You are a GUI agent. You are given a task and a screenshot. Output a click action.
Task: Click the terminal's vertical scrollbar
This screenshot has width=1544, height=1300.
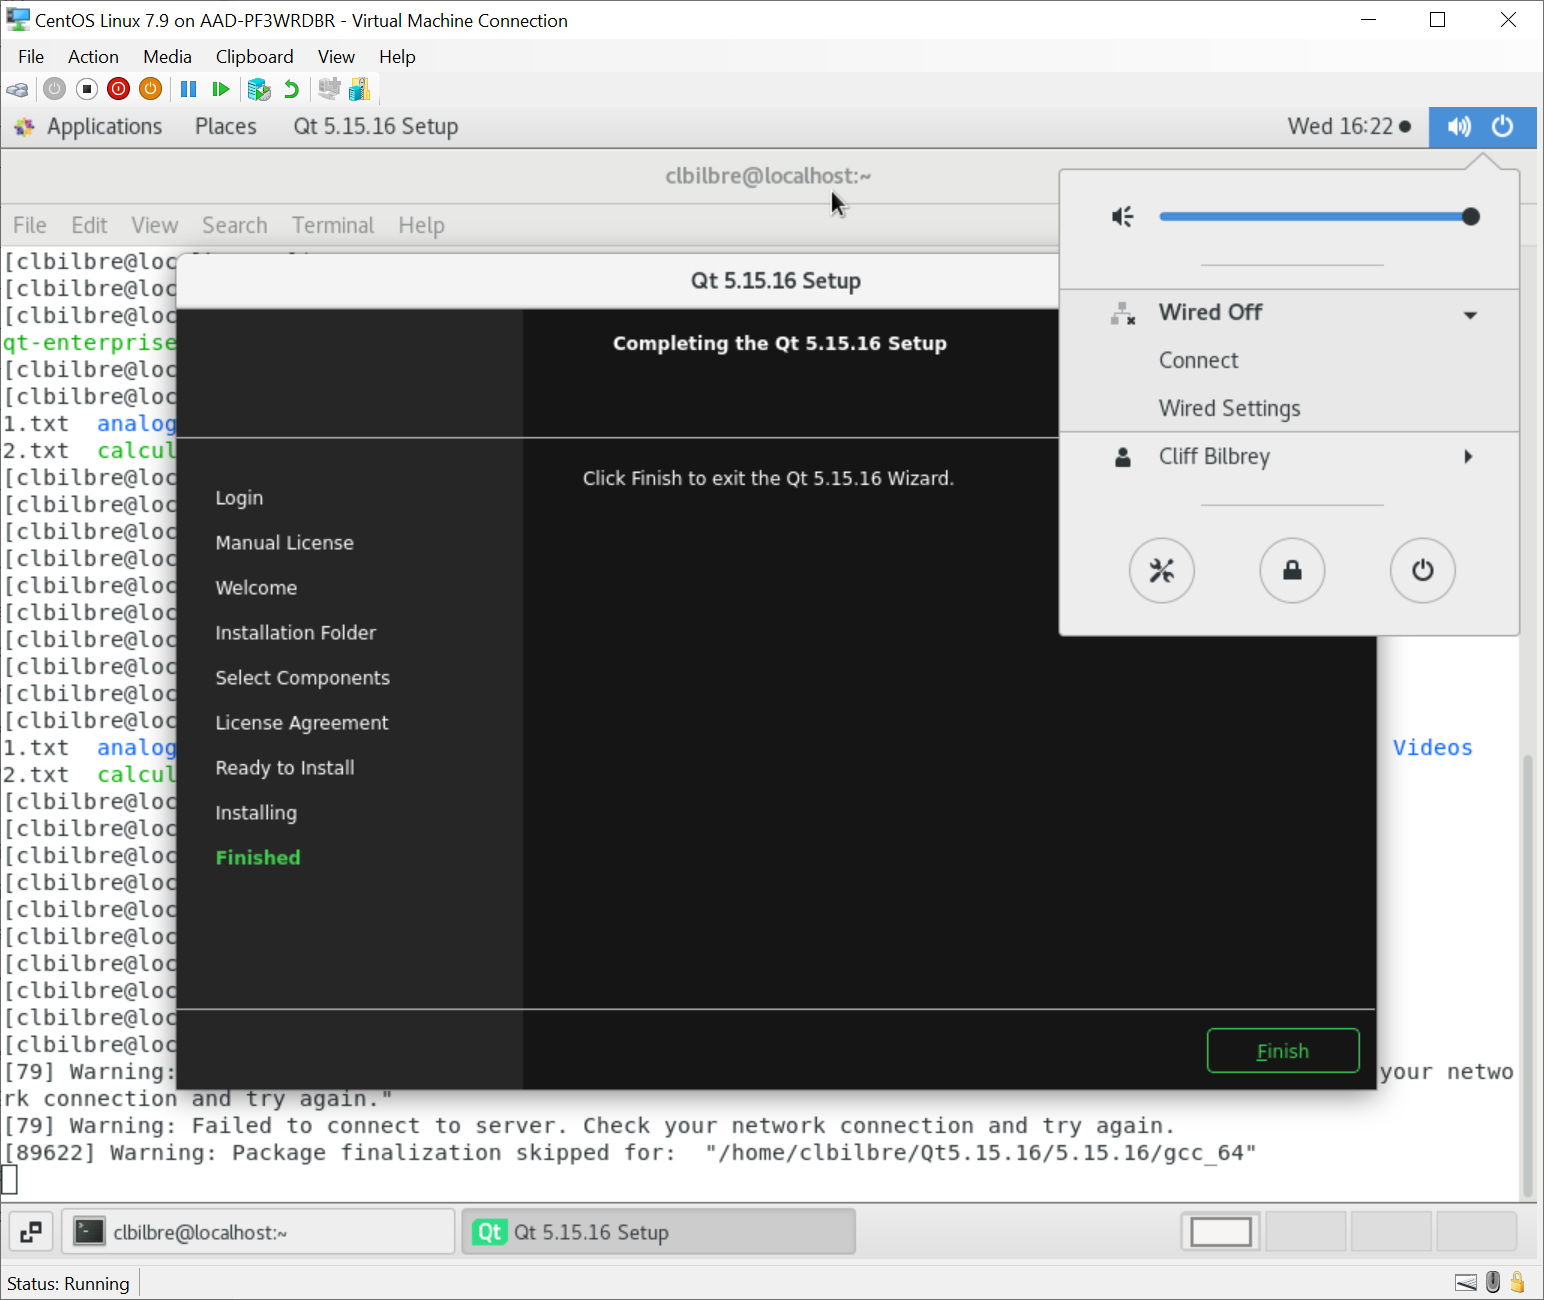pos(1527,975)
